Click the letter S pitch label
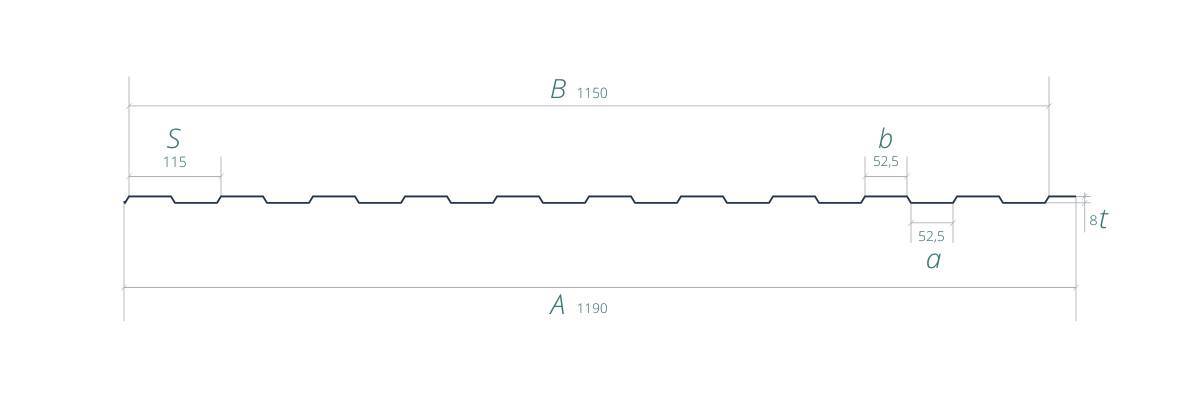Image resolution: width=1200 pixels, height=400 pixels. (174, 139)
